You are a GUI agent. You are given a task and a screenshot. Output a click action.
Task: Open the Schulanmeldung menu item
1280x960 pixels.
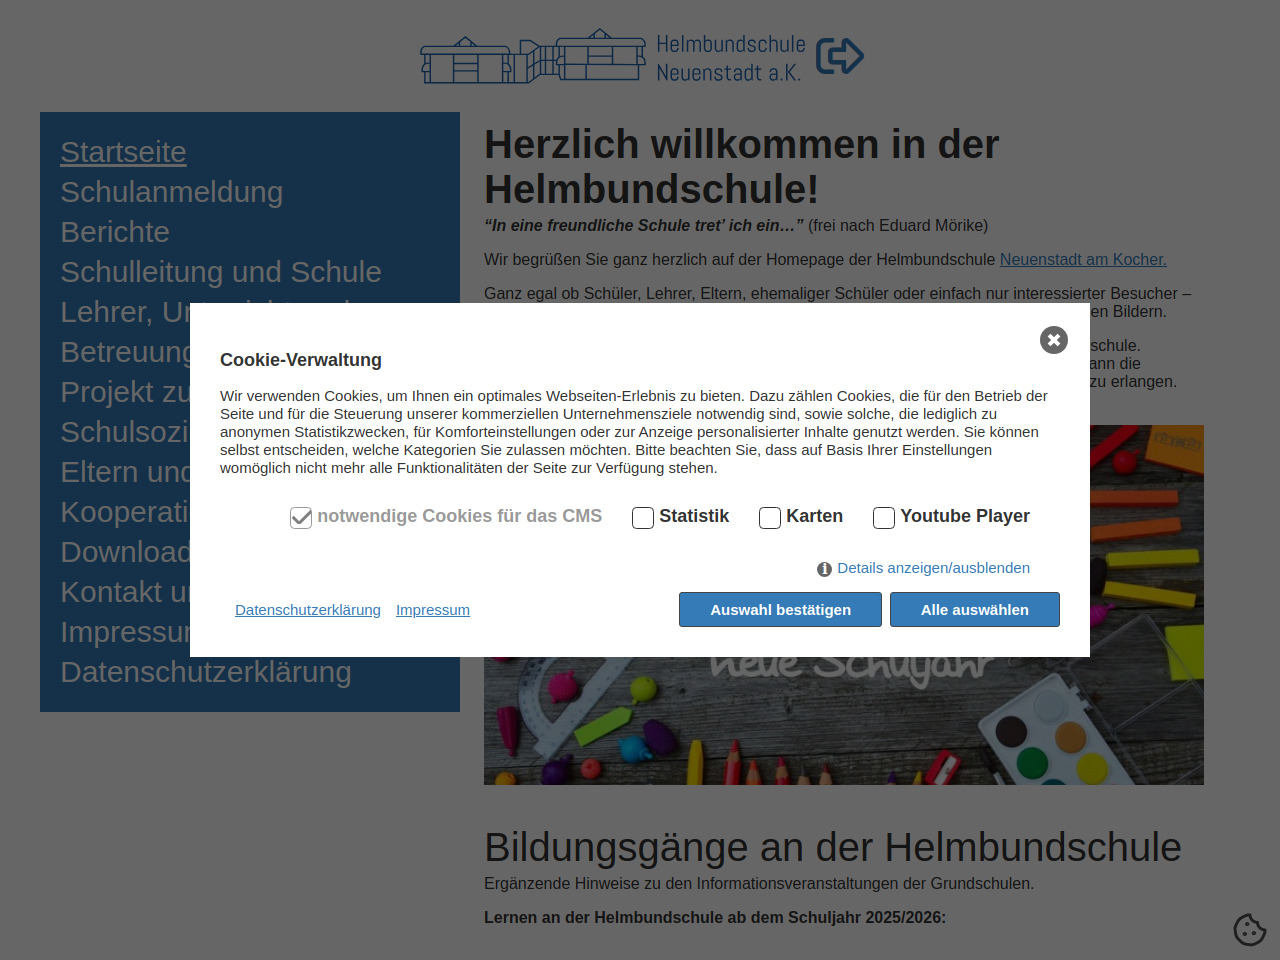(x=172, y=192)
